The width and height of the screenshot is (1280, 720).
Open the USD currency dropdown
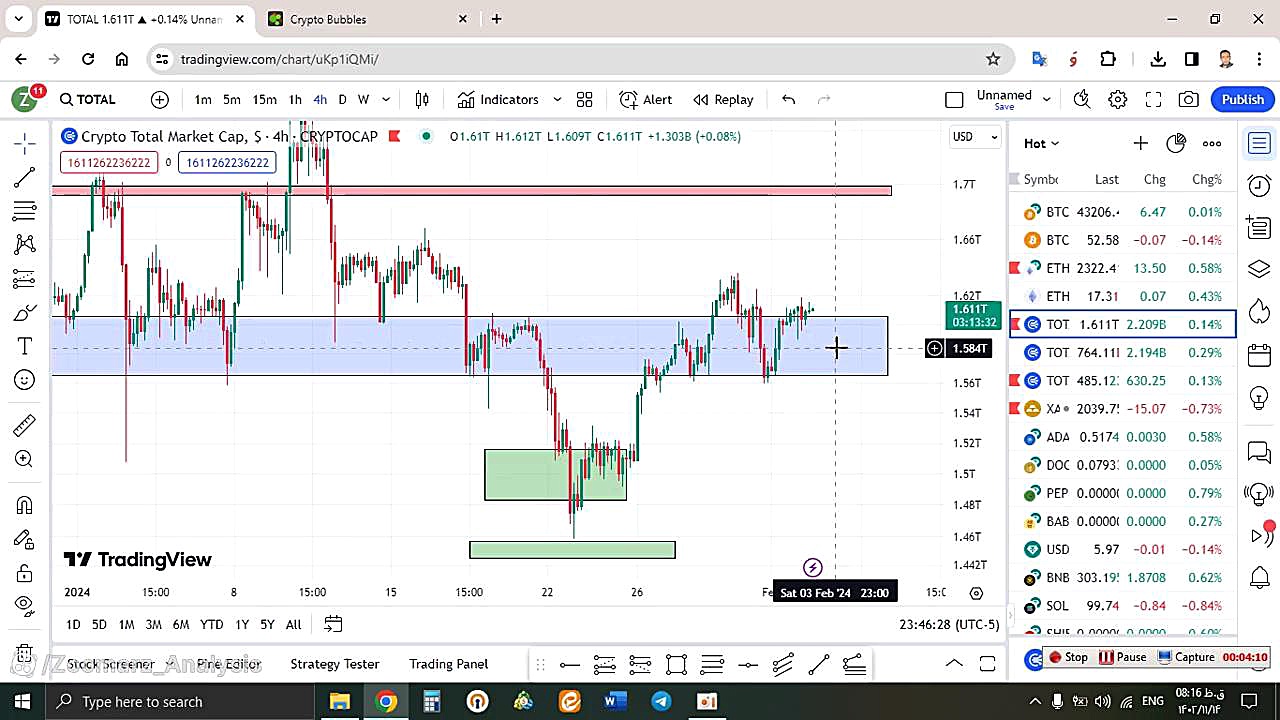tap(975, 136)
